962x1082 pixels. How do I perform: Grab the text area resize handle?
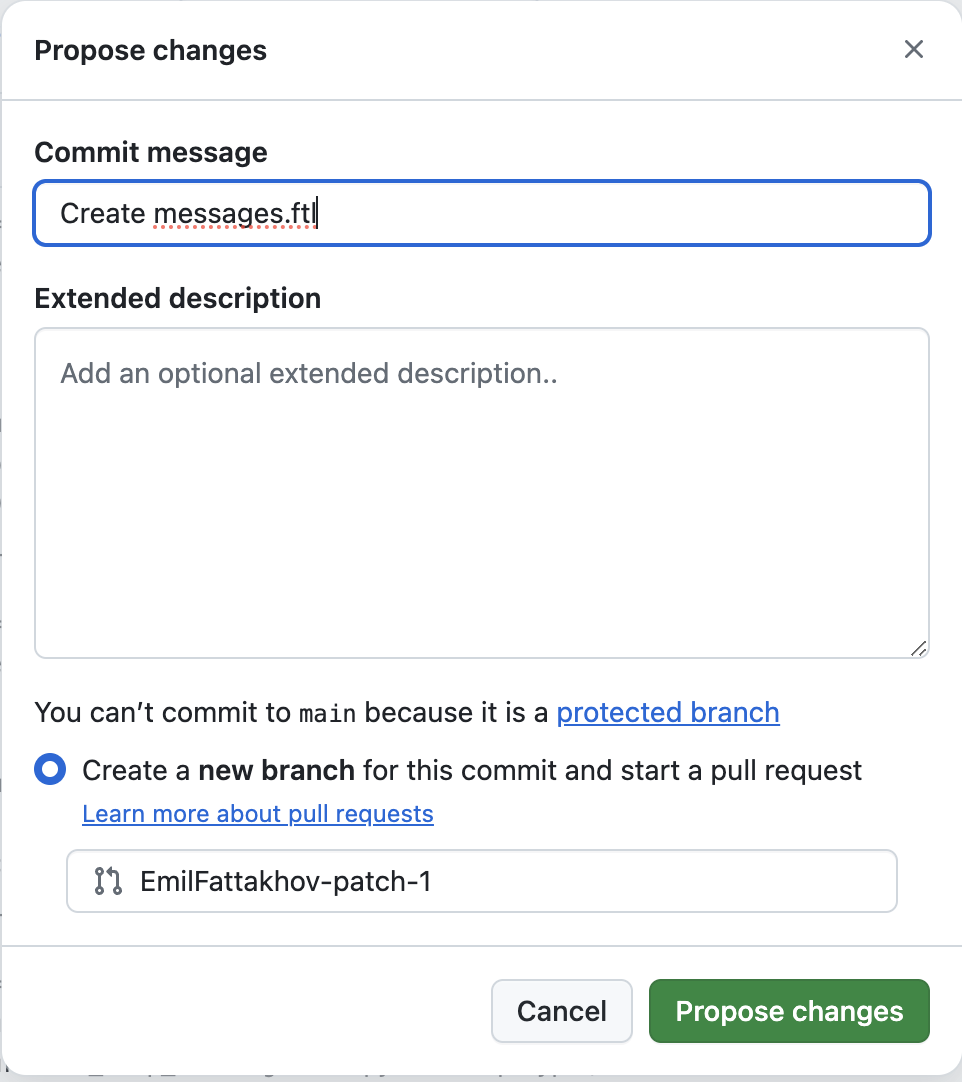pyautogui.click(x=919, y=648)
